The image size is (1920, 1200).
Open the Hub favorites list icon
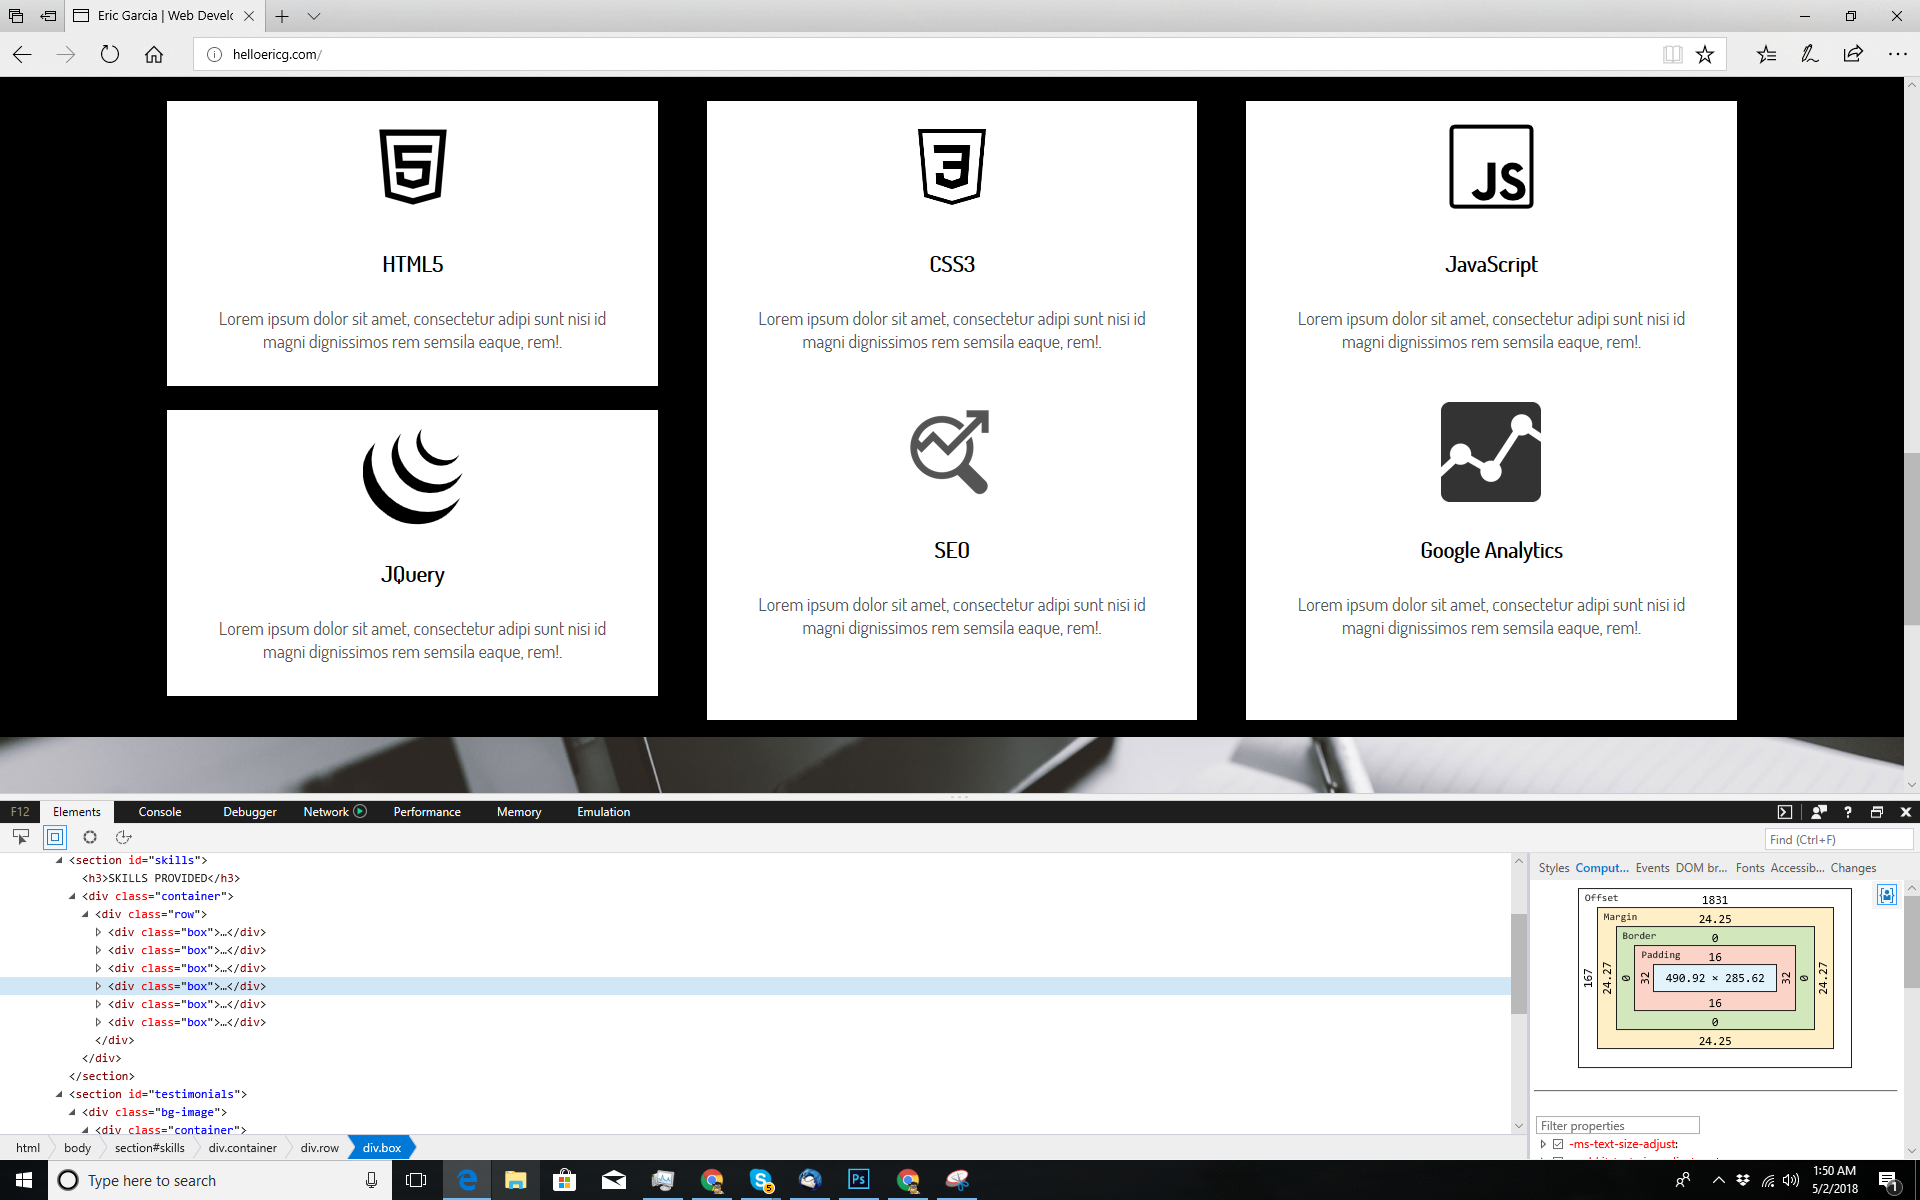[x=1766, y=54]
